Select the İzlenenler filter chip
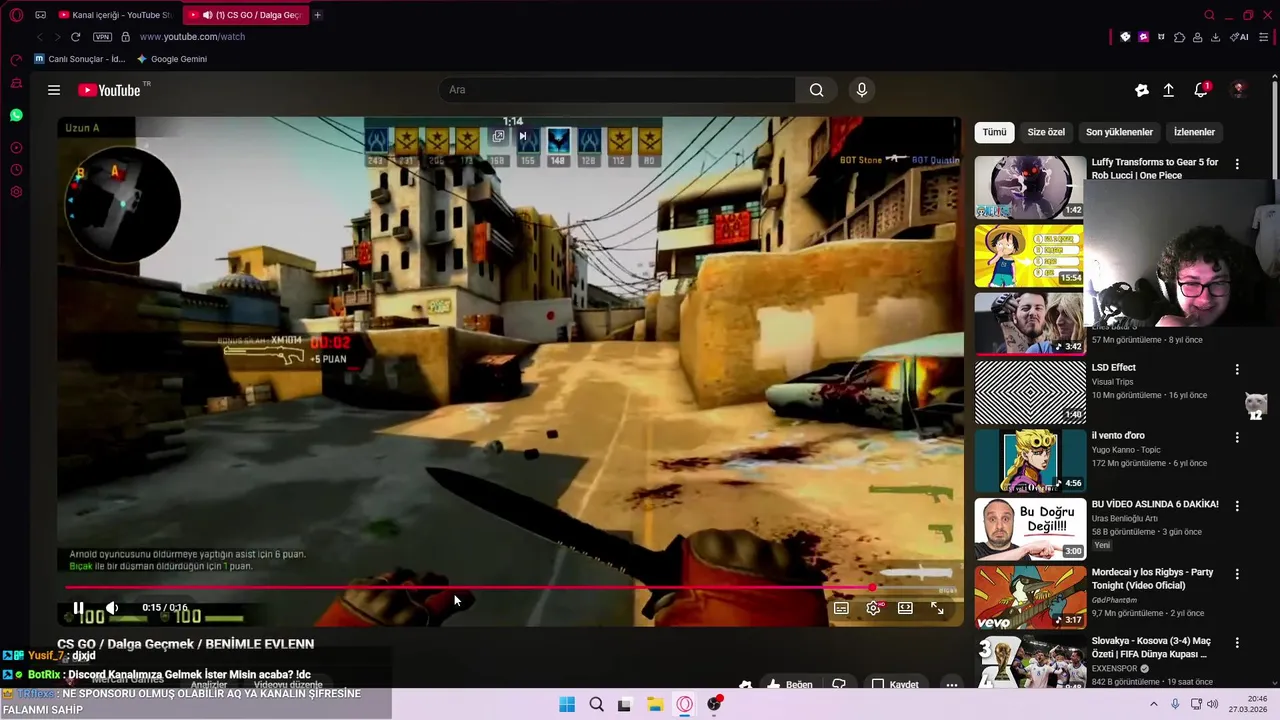 pyautogui.click(x=1194, y=132)
